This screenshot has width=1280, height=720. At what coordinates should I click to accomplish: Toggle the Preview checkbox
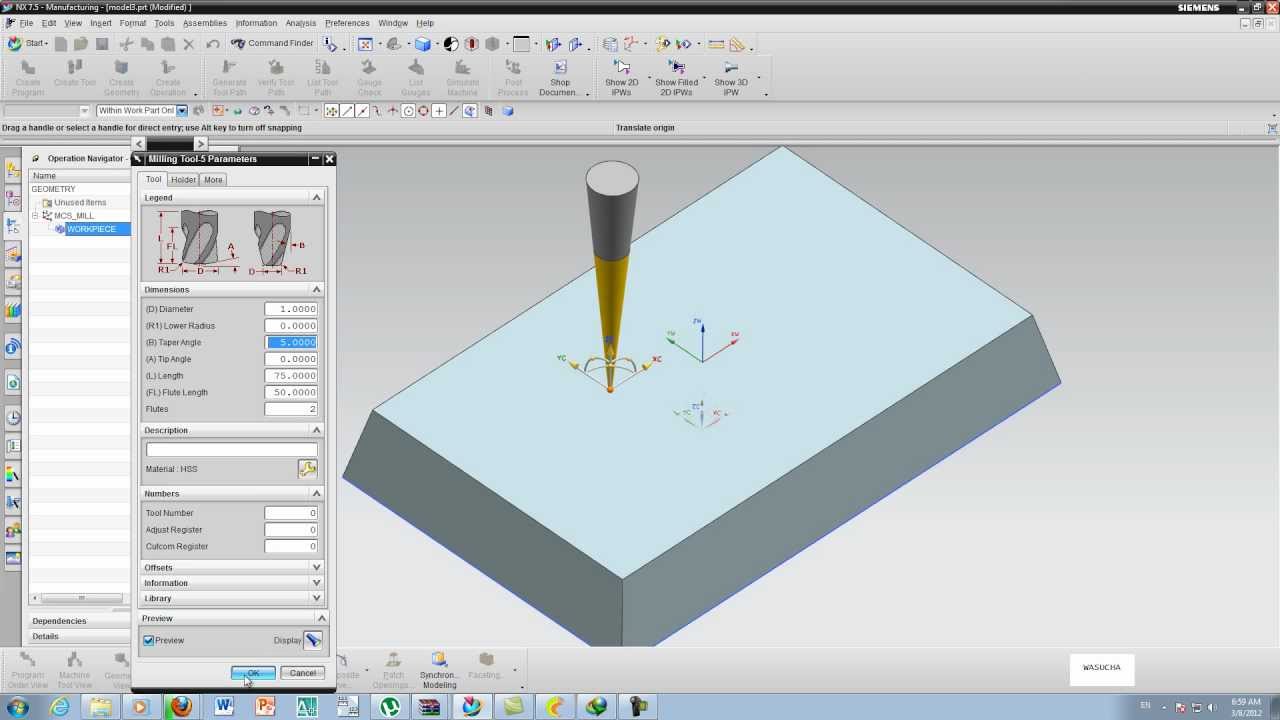(x=149, y=640)
